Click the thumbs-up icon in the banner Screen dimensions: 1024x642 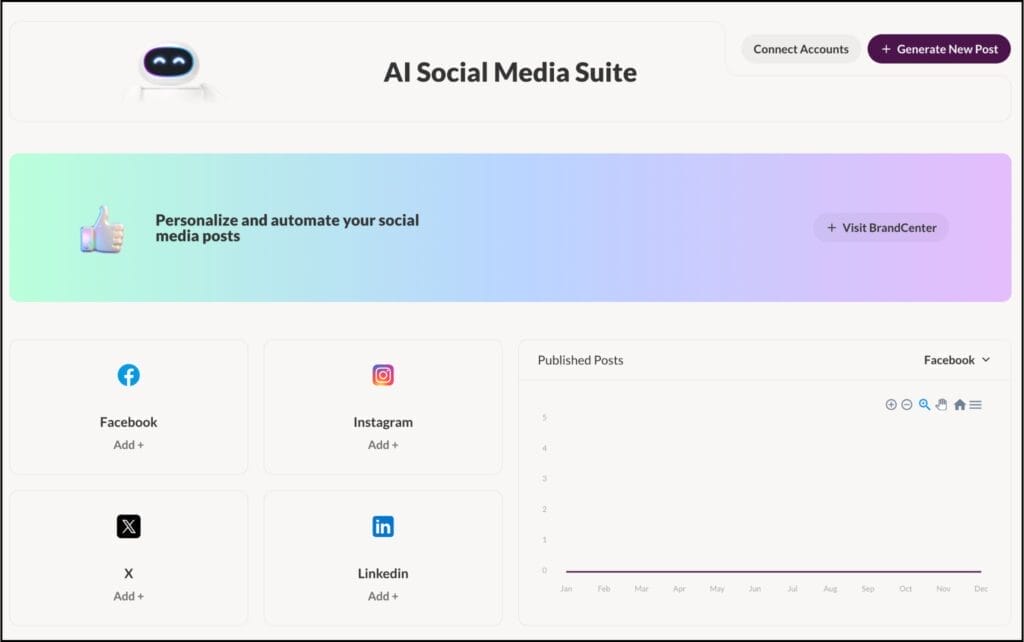(102, 229)
